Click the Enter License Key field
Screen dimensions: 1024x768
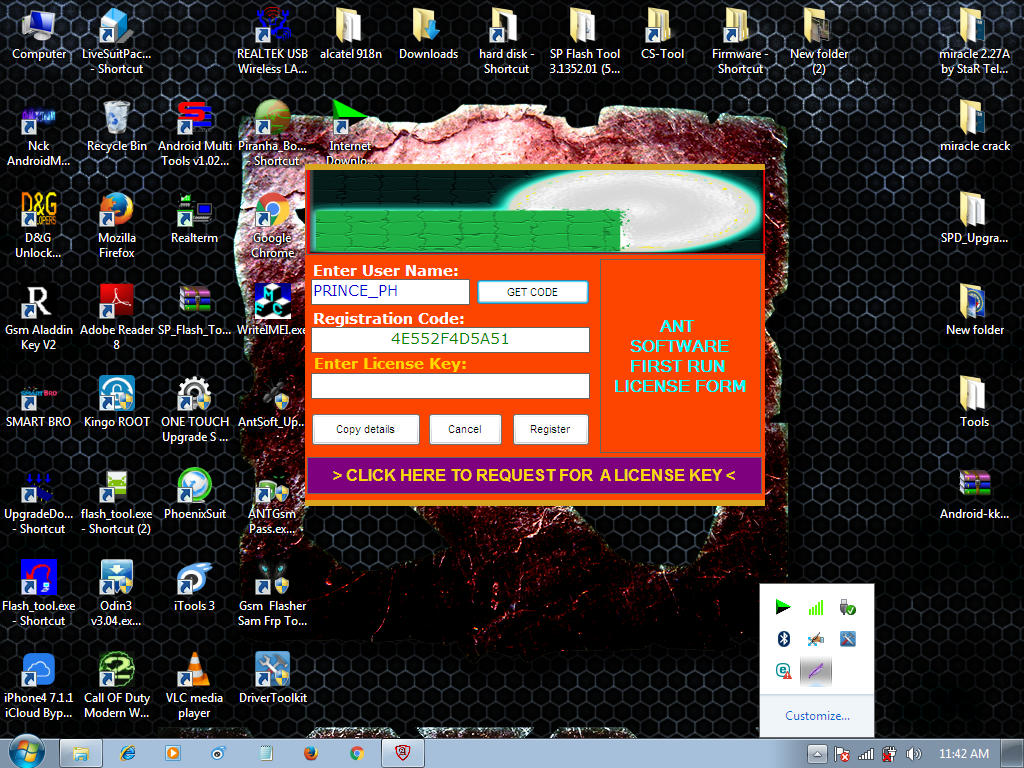coord(450,386)
